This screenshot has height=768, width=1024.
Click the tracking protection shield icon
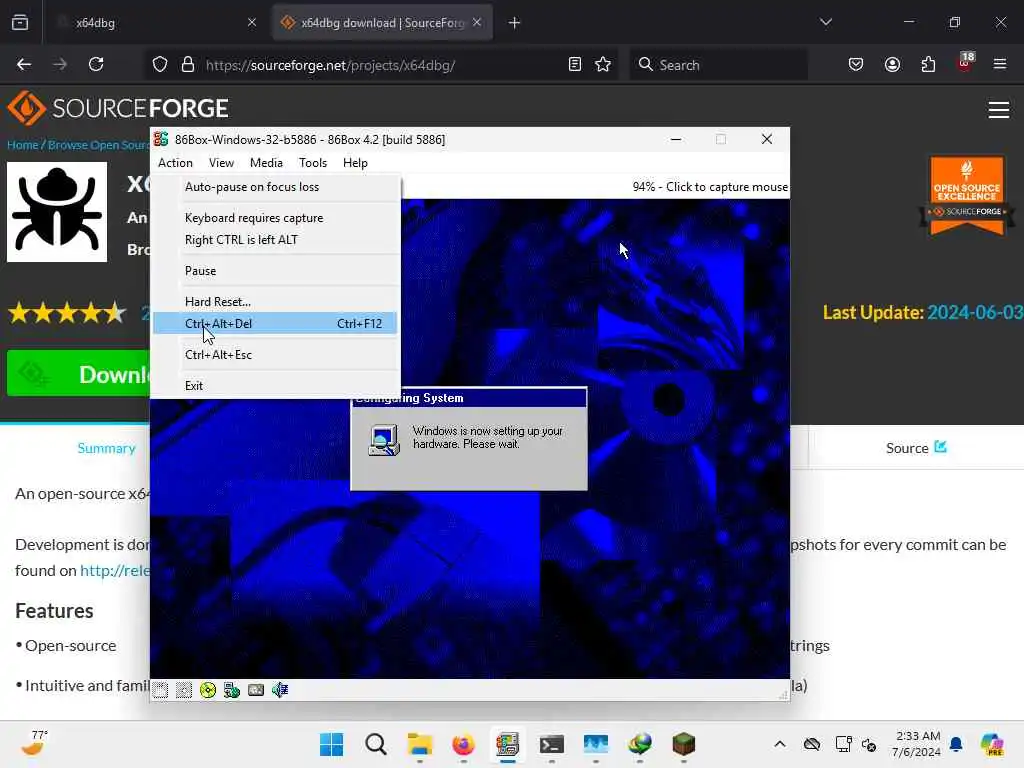coord(160,65)
